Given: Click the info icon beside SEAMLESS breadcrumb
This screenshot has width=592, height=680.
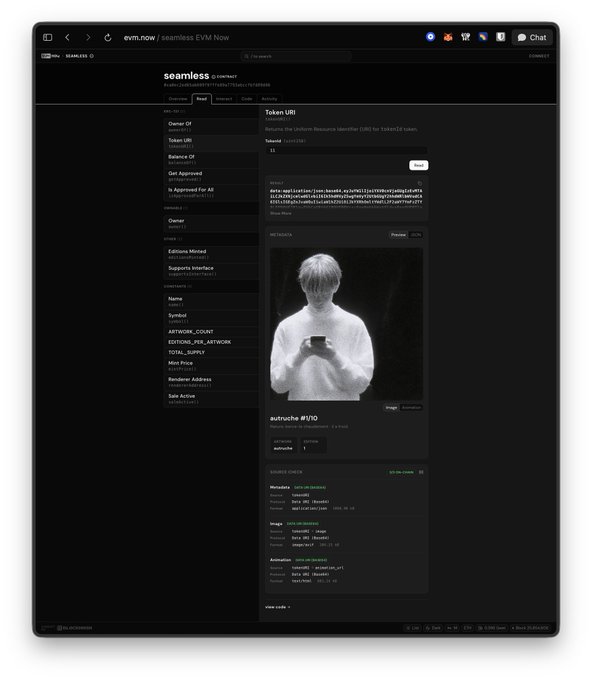Looking at the screenshot, I should pyautogui.click(x=92, y=56).
